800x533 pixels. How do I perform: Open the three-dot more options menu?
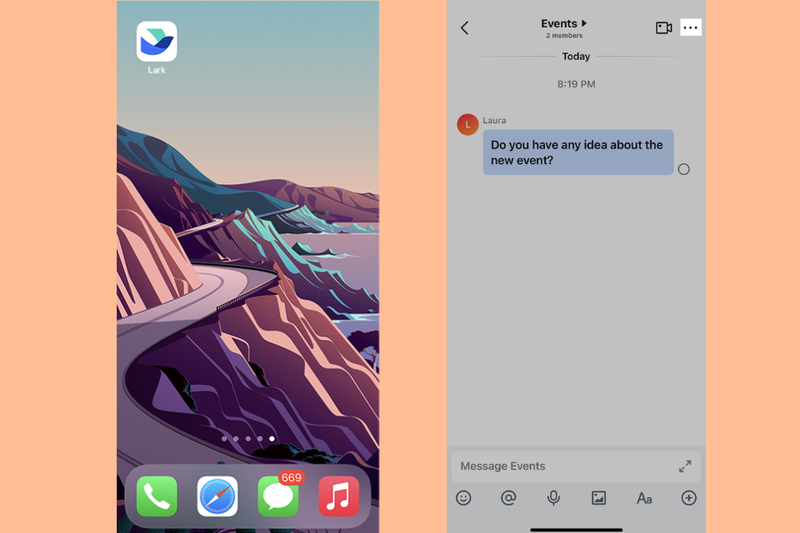point(691,28)
